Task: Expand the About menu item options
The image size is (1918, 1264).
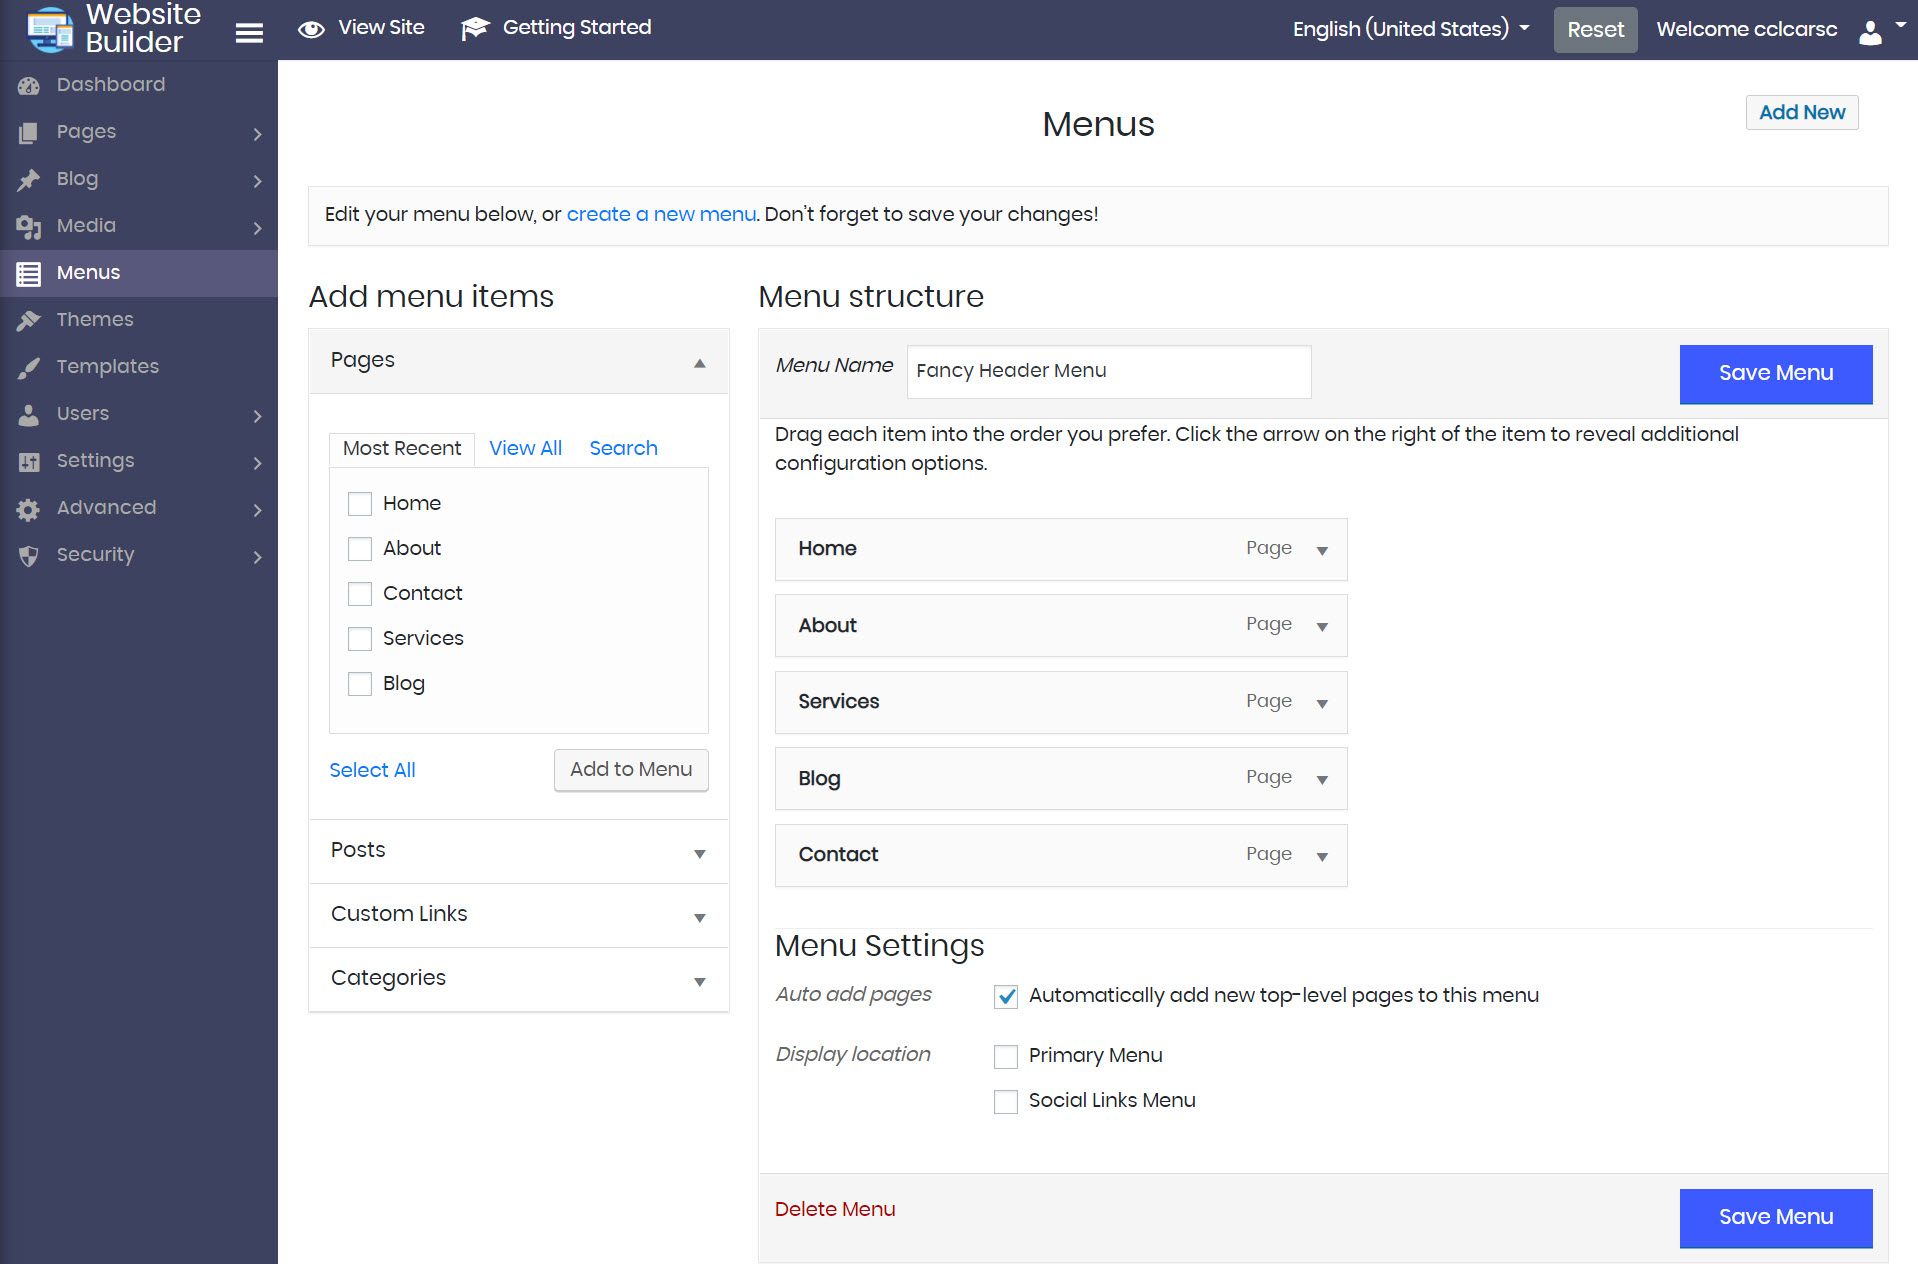Action: pyautogui.click(x=1322, y=627)
